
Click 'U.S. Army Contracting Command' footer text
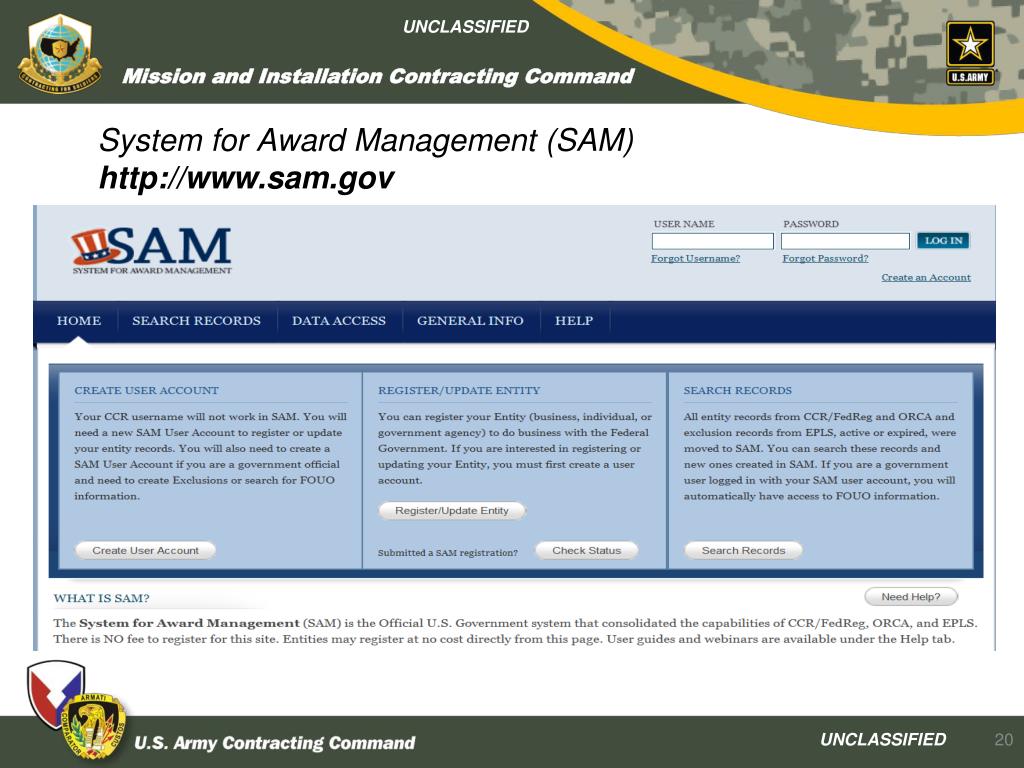(x=274, y=743)
